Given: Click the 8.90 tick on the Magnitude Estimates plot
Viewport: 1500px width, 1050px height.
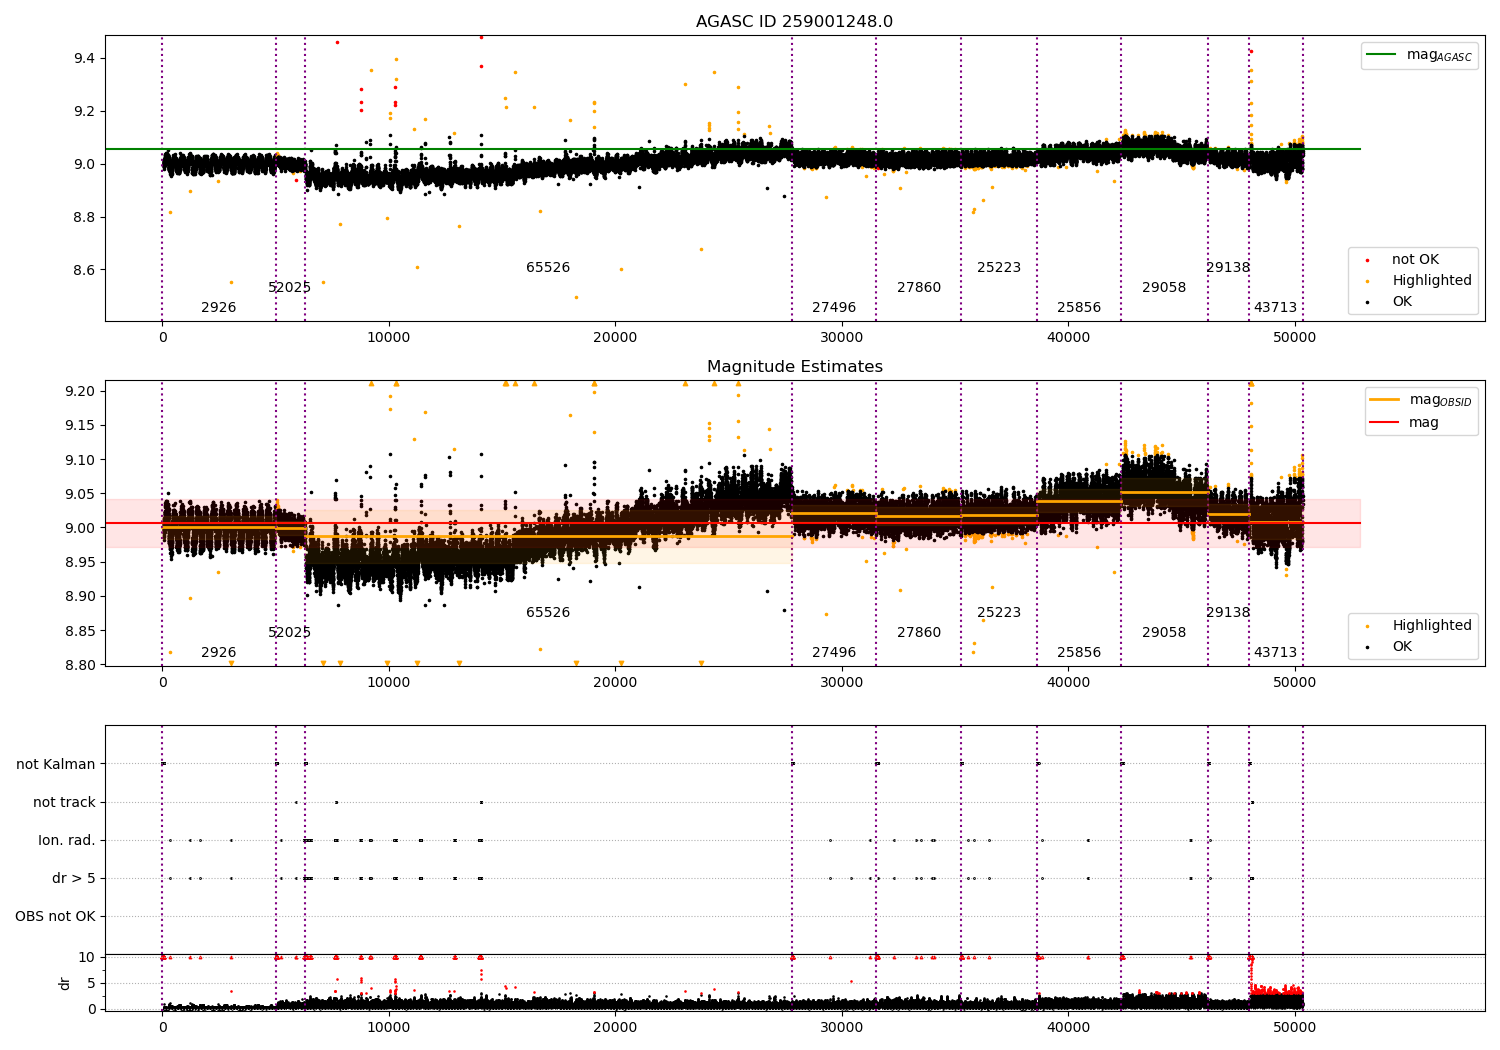Looking at the screenshot, I should [x=81, y=597].
